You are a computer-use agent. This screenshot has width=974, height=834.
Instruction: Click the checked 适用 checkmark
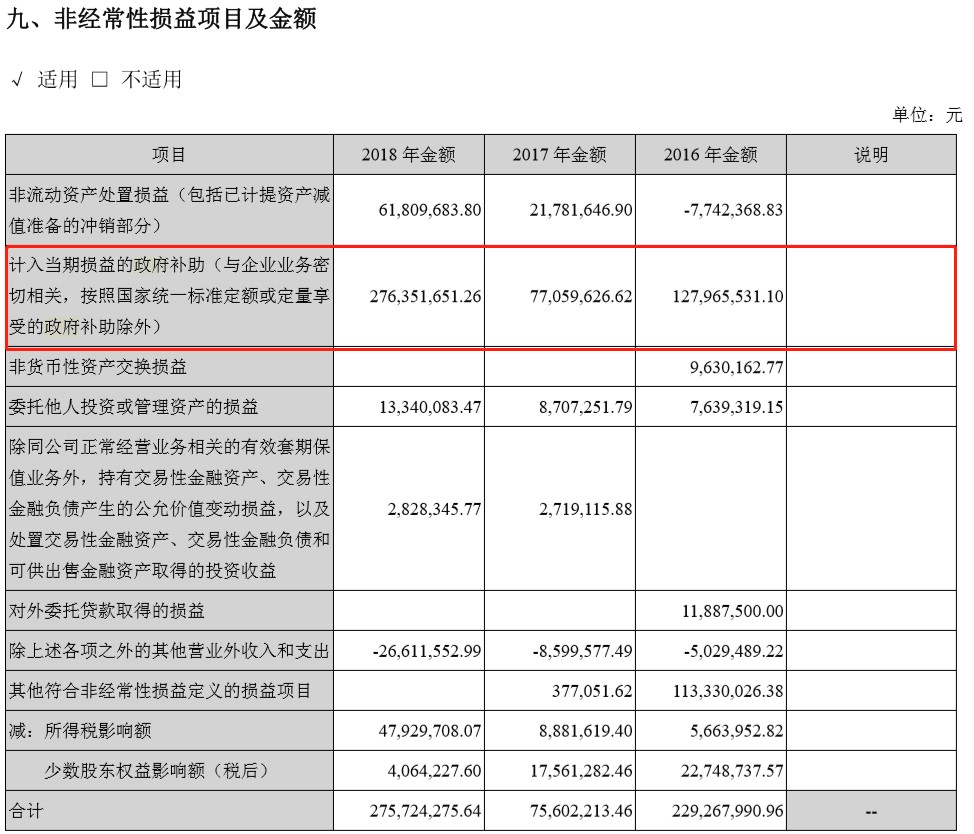tap(17, 81)
